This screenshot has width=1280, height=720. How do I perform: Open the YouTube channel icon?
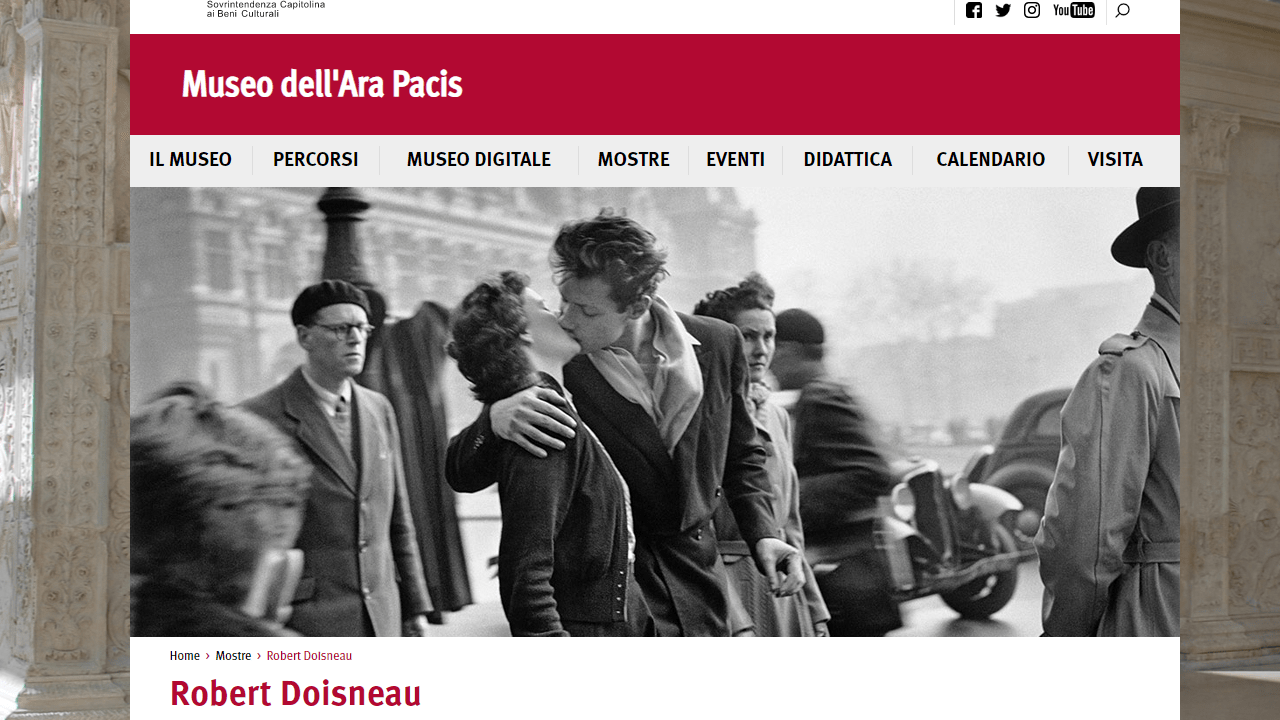1074,10
